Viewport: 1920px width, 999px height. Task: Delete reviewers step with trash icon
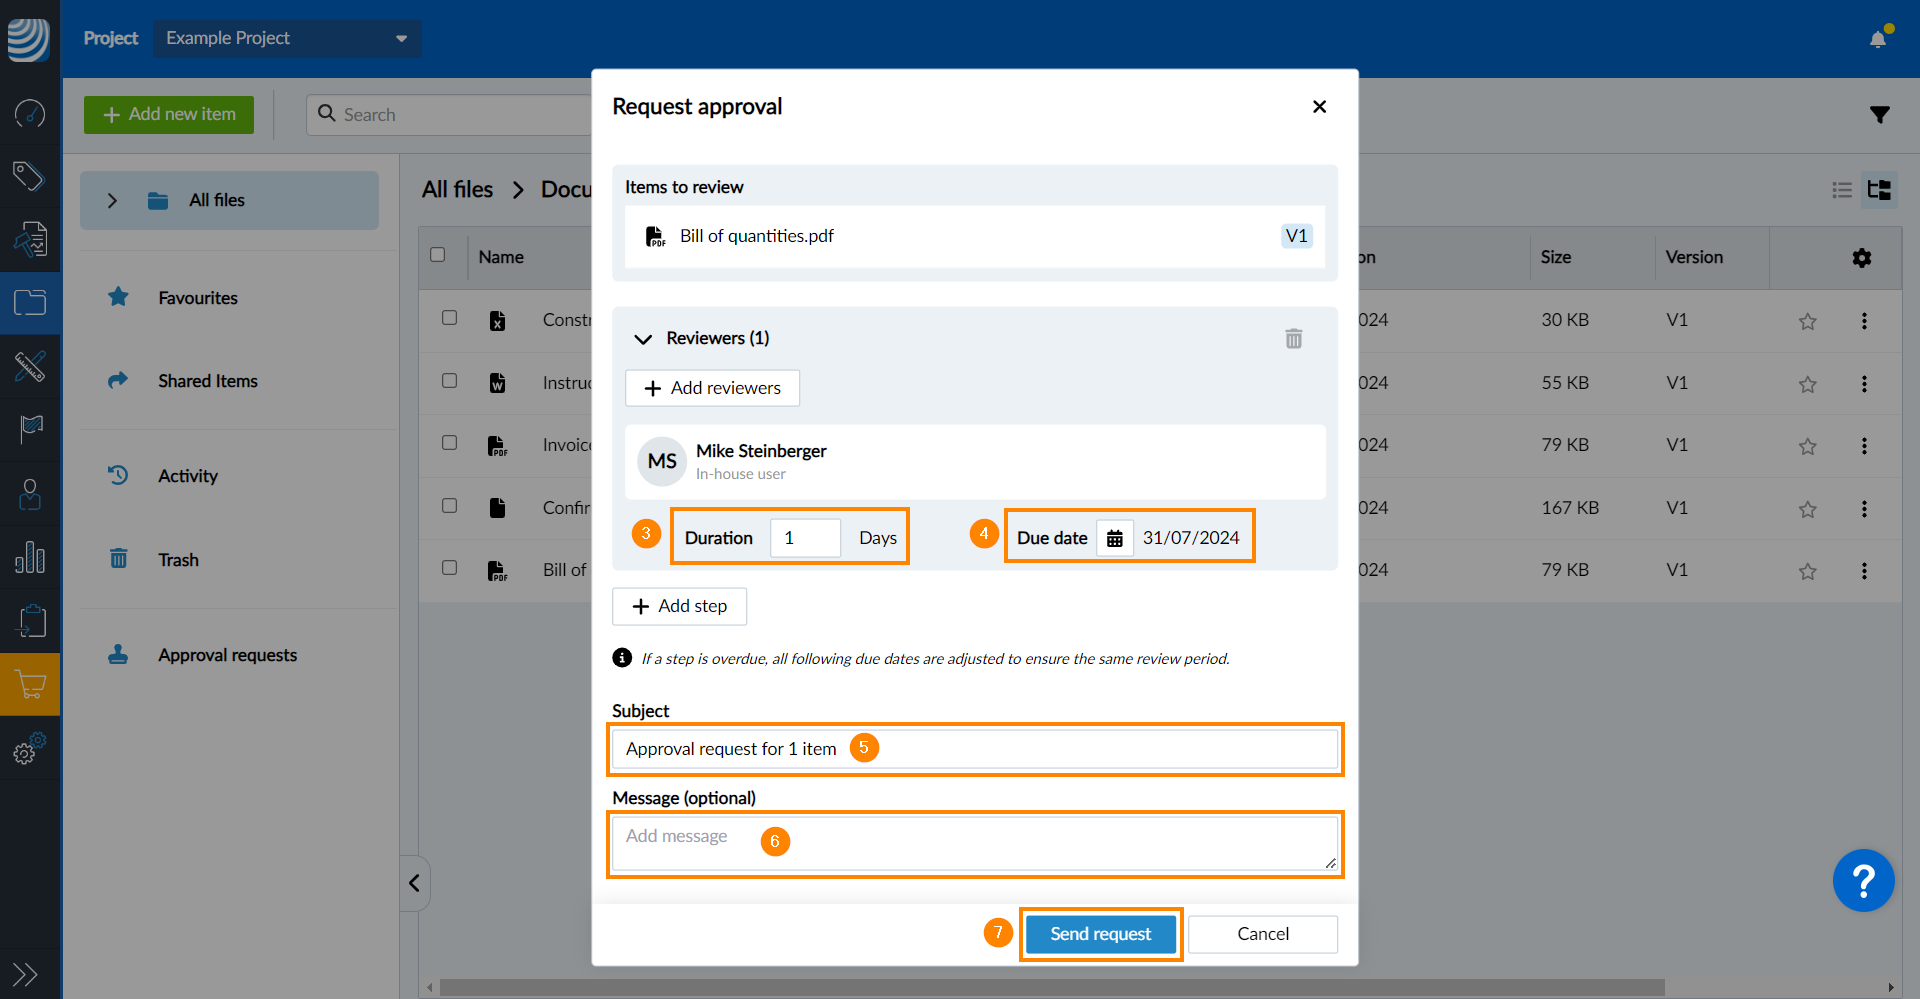(1293, 339)
